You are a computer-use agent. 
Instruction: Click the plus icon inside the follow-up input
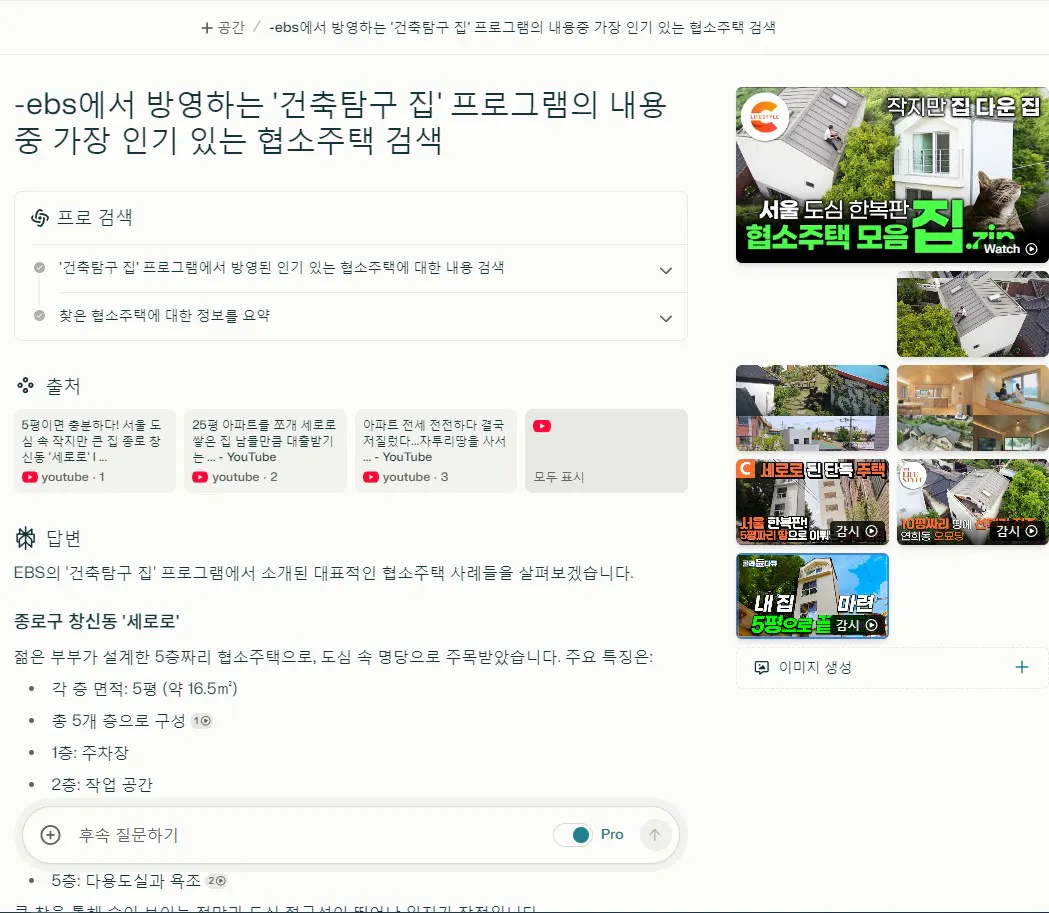tap(49, 834)
